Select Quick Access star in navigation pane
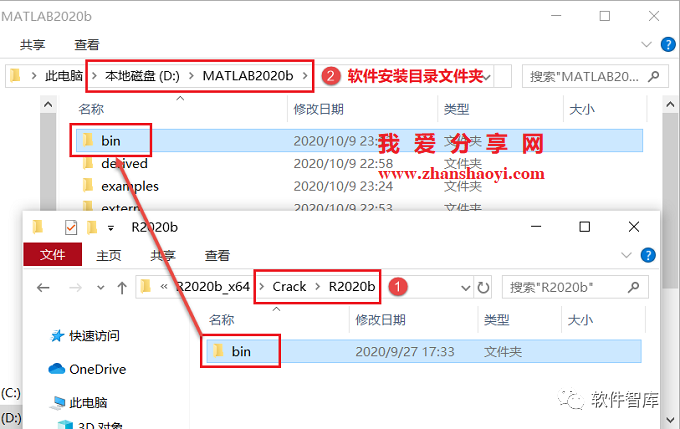 [x=57, y=336]
